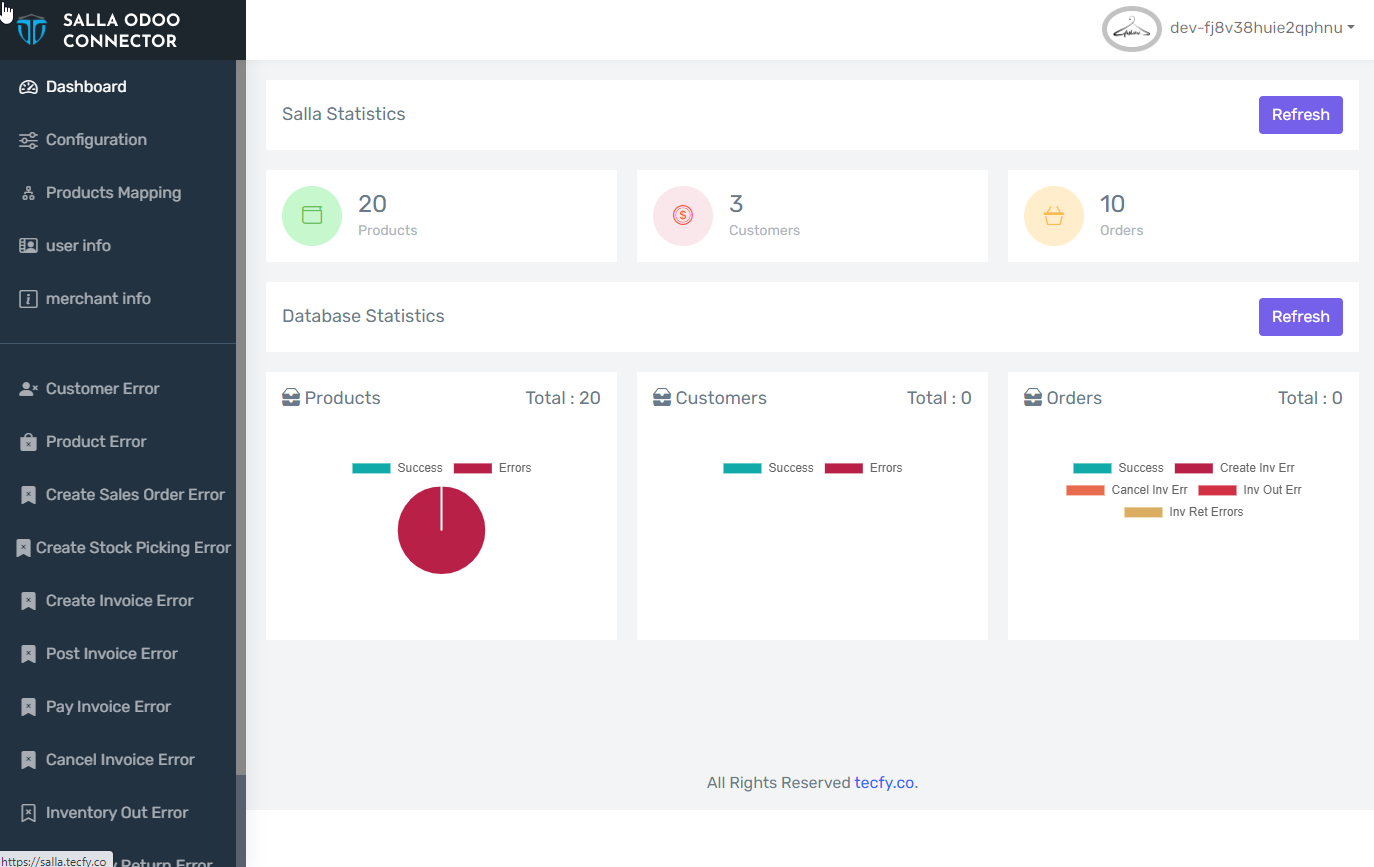Click the Products box icon in Database Statistics
Screen dimensions: 1374x867
[291, 398]
